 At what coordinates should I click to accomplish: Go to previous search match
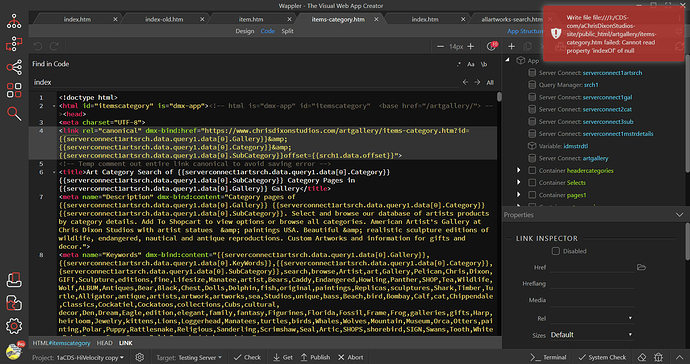[x=465, y=82]
